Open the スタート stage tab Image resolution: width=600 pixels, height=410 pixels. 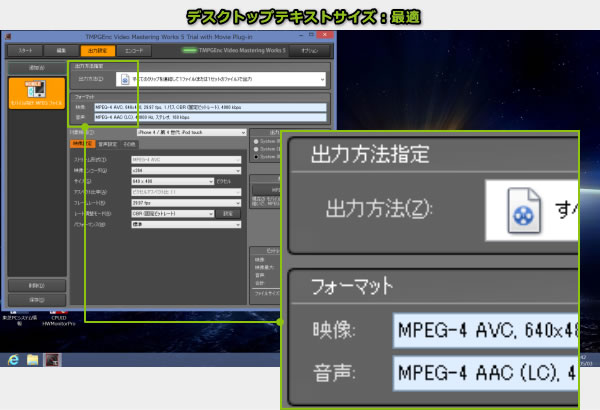pyautogui.click(x=25, y=51)
